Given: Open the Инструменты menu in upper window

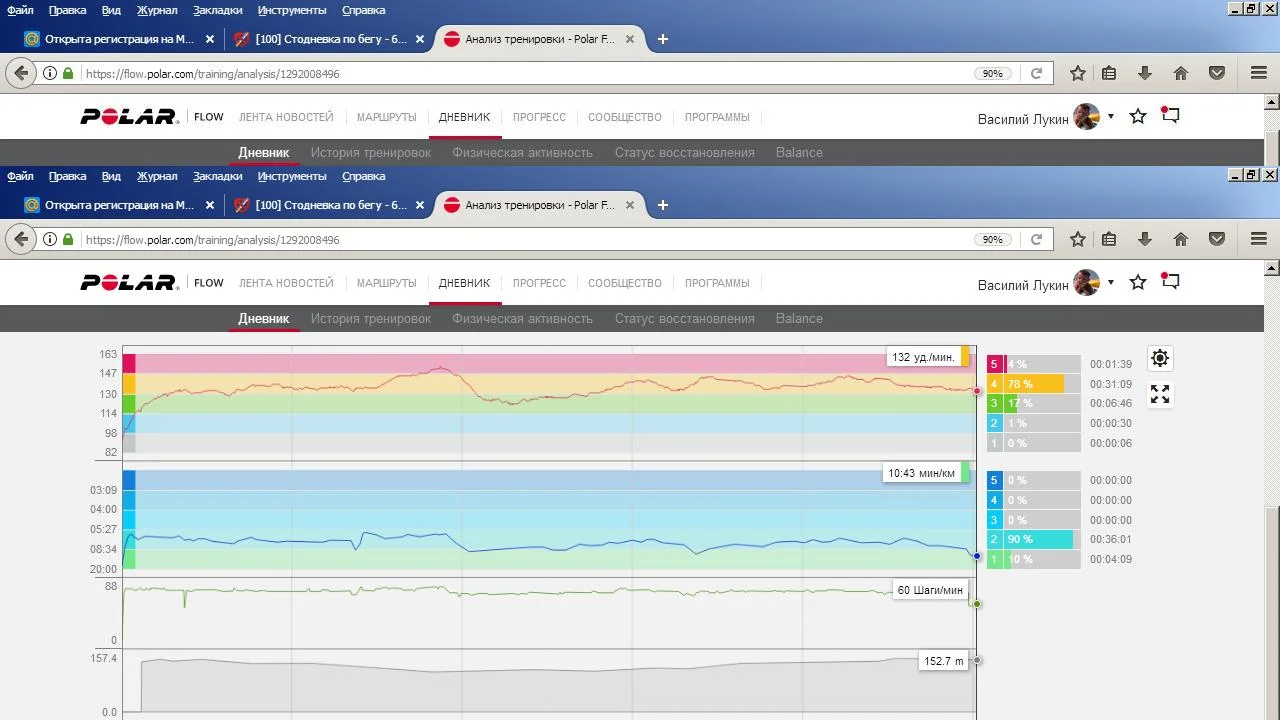Looking at the screenshot, I should (x=292, y=10).
